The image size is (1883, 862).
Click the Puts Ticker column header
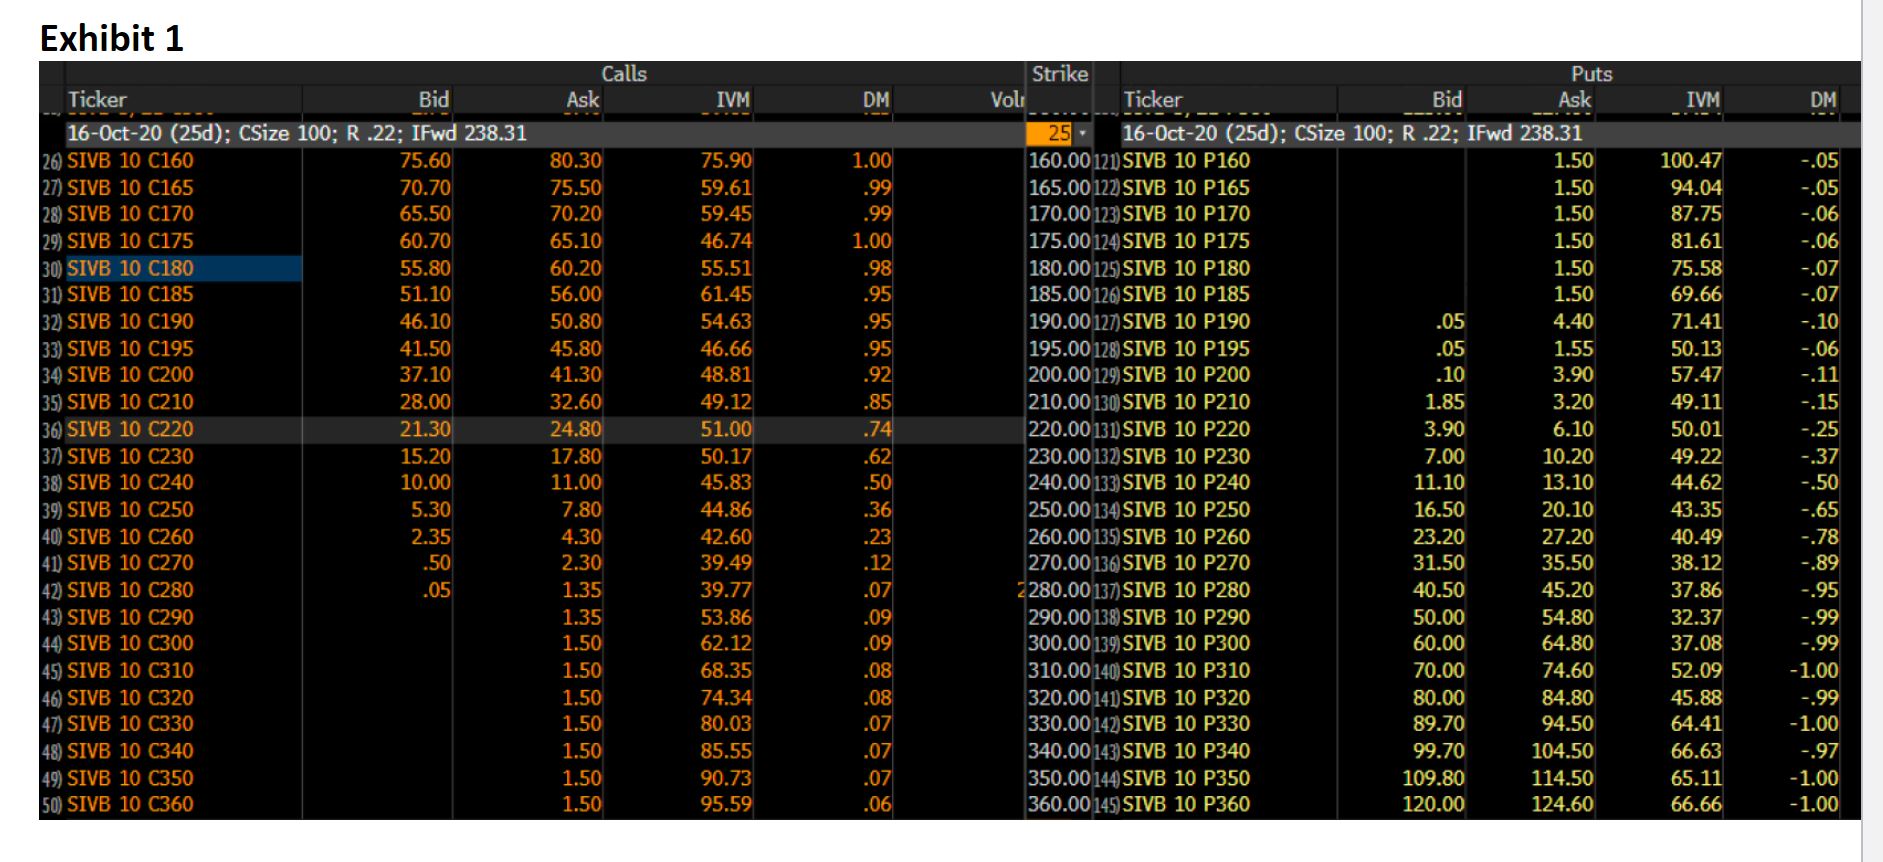(1153, 99)
